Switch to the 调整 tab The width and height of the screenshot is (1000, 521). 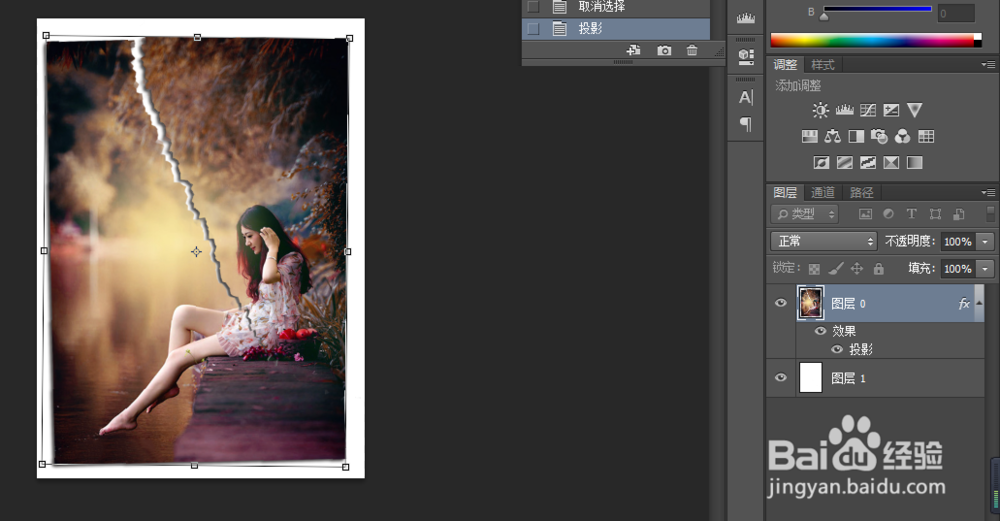click(x=785, y=64)
